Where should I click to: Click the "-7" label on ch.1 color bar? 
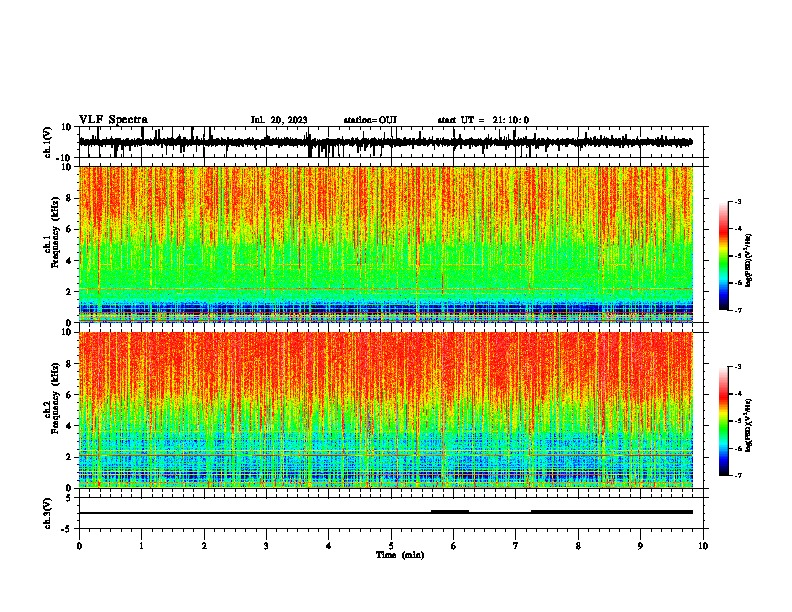pos(738,310)
